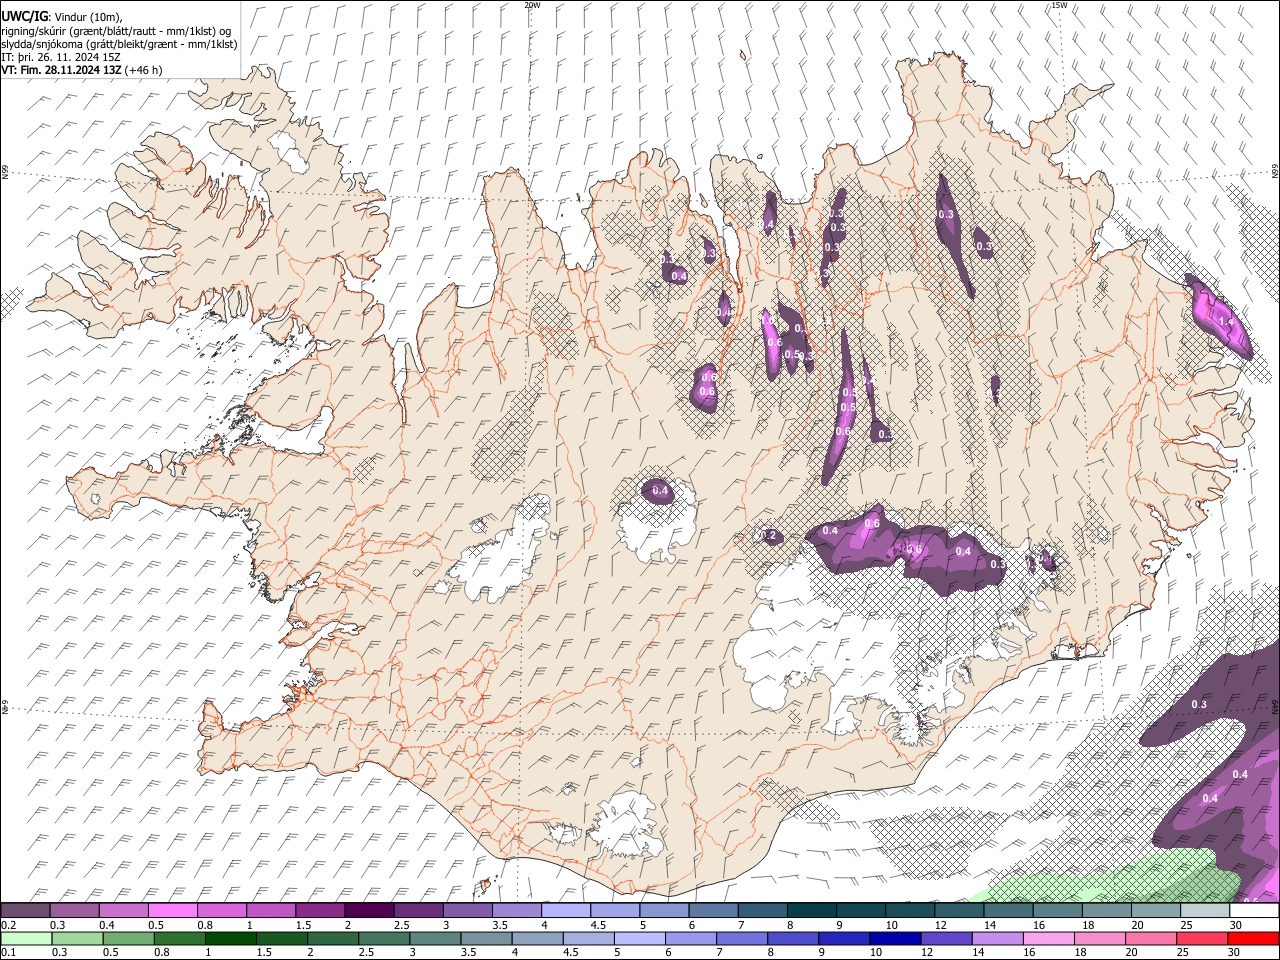1280x960 pixels.
Task: Select the snow legend swatch between 8 and 9
Action: [x=811, y=911]
